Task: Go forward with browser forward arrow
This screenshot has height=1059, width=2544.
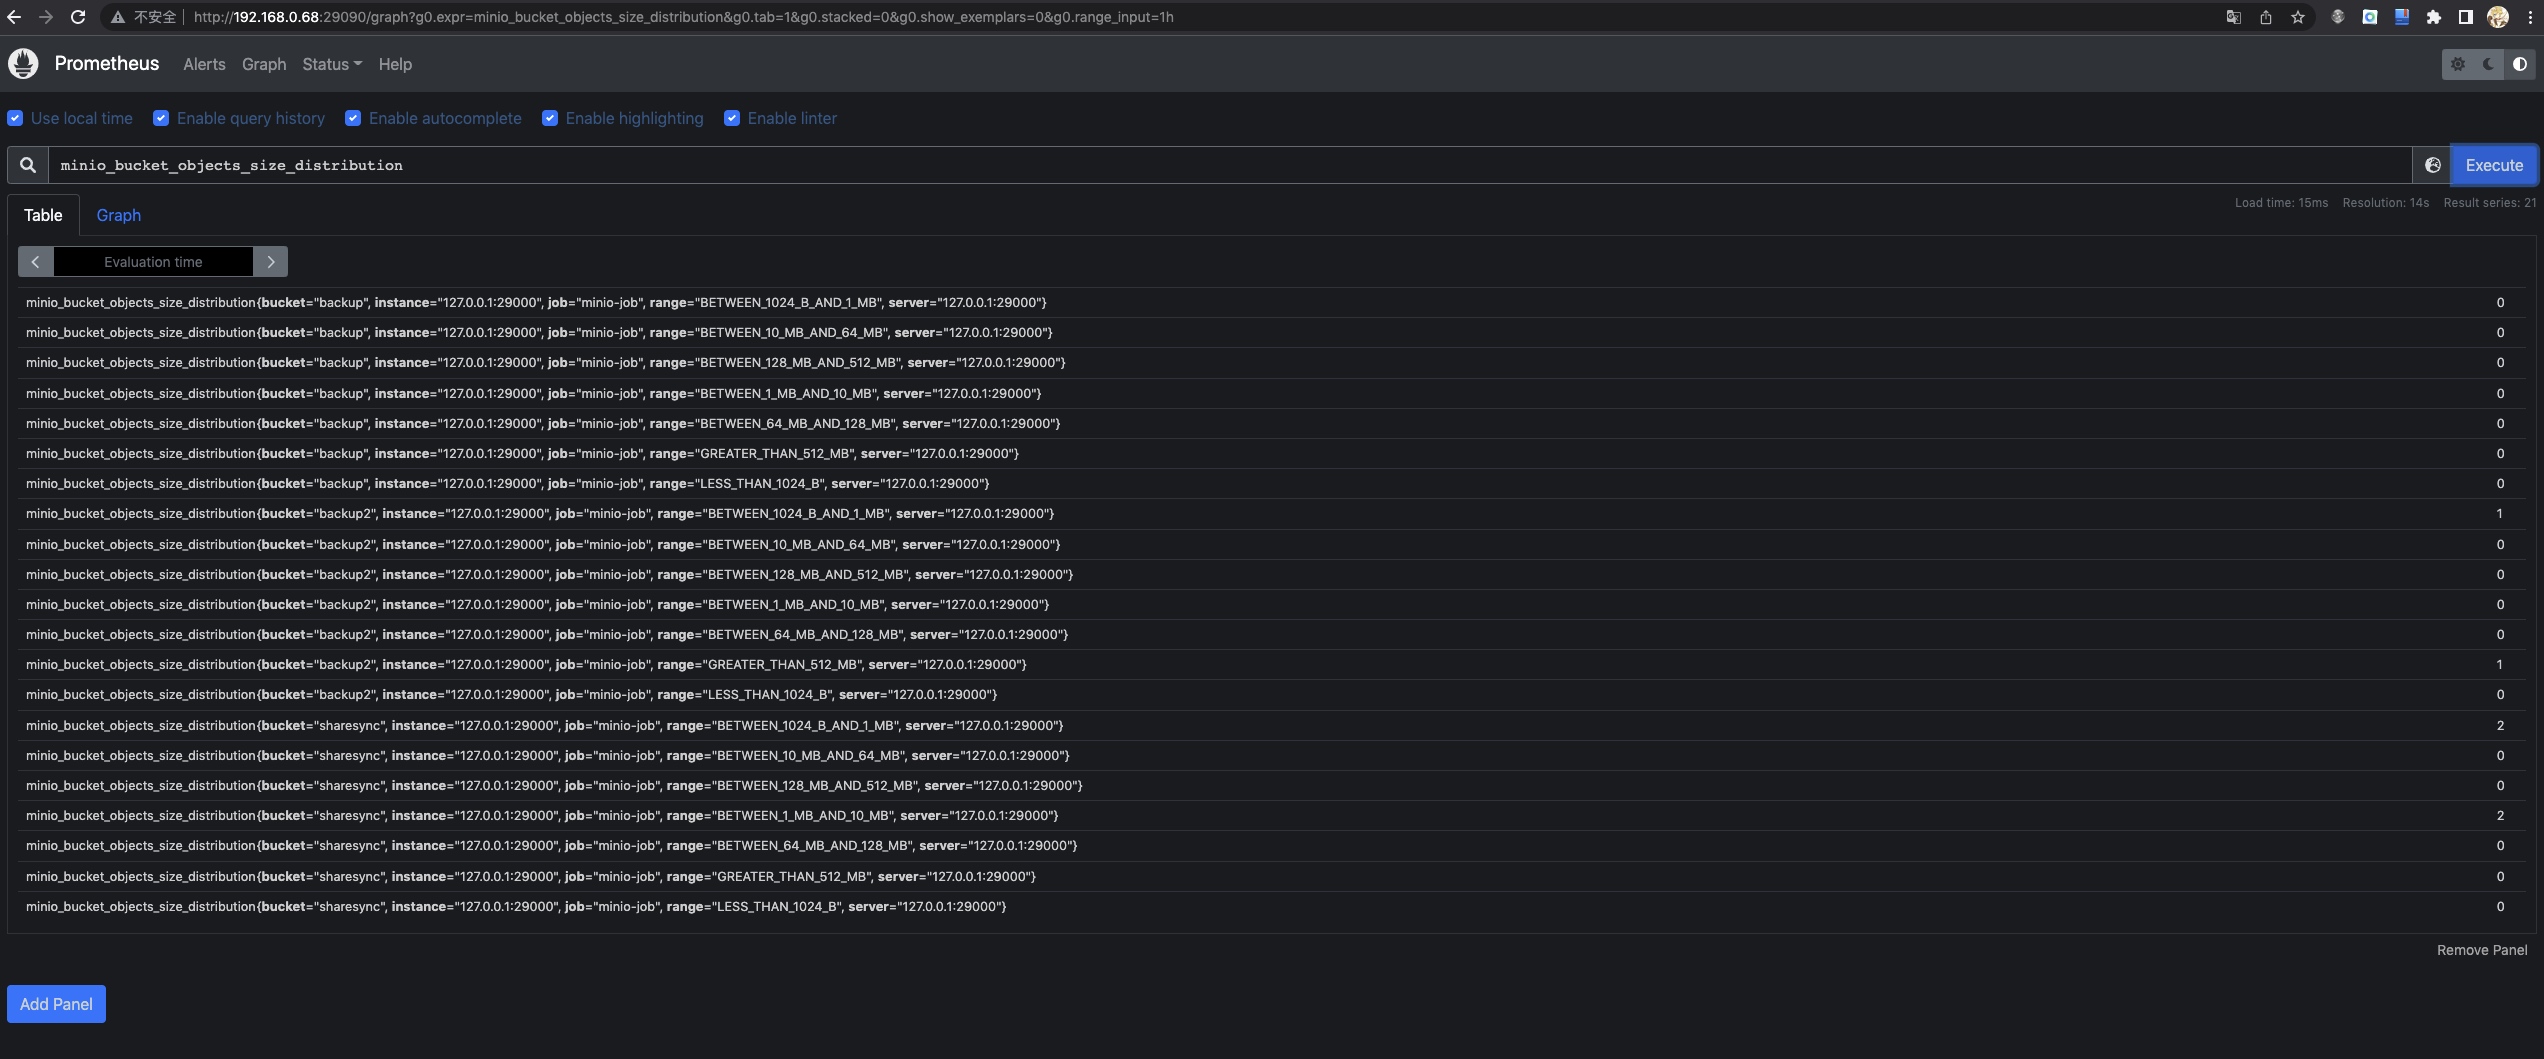Action: (45, 17)
